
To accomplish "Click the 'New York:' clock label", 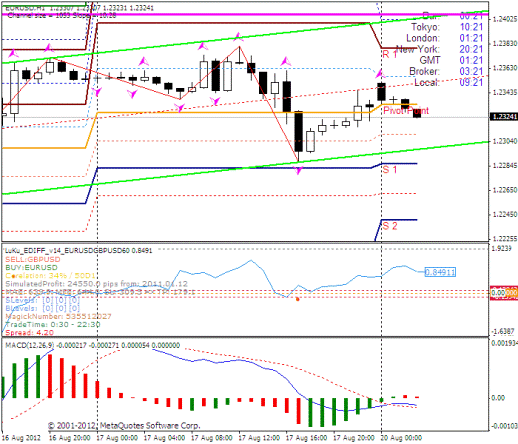I will pyautogui.click(x=417, y=49).
